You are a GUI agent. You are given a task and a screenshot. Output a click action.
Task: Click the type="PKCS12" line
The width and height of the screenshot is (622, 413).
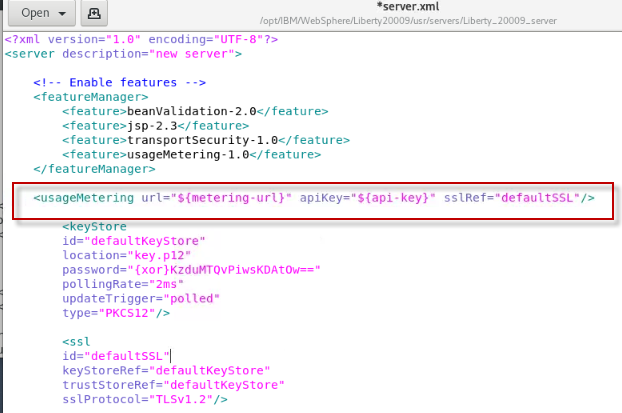(x=112, y=314)
